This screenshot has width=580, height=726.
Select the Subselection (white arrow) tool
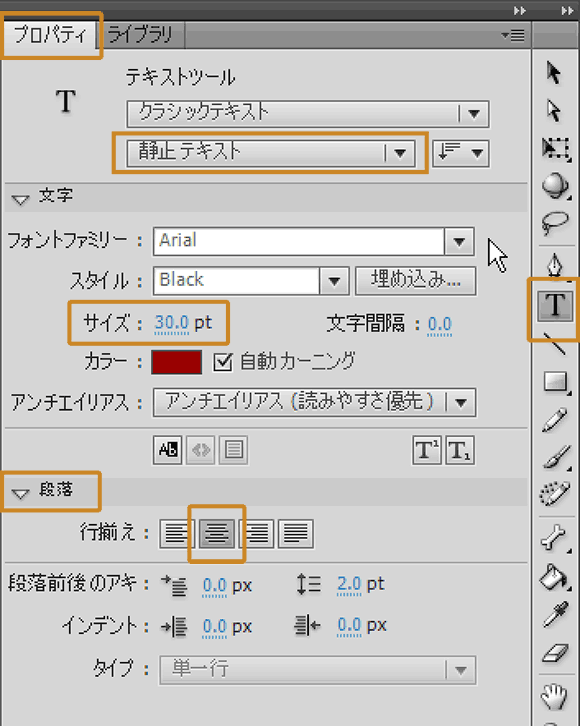click(x=554, y=110)
